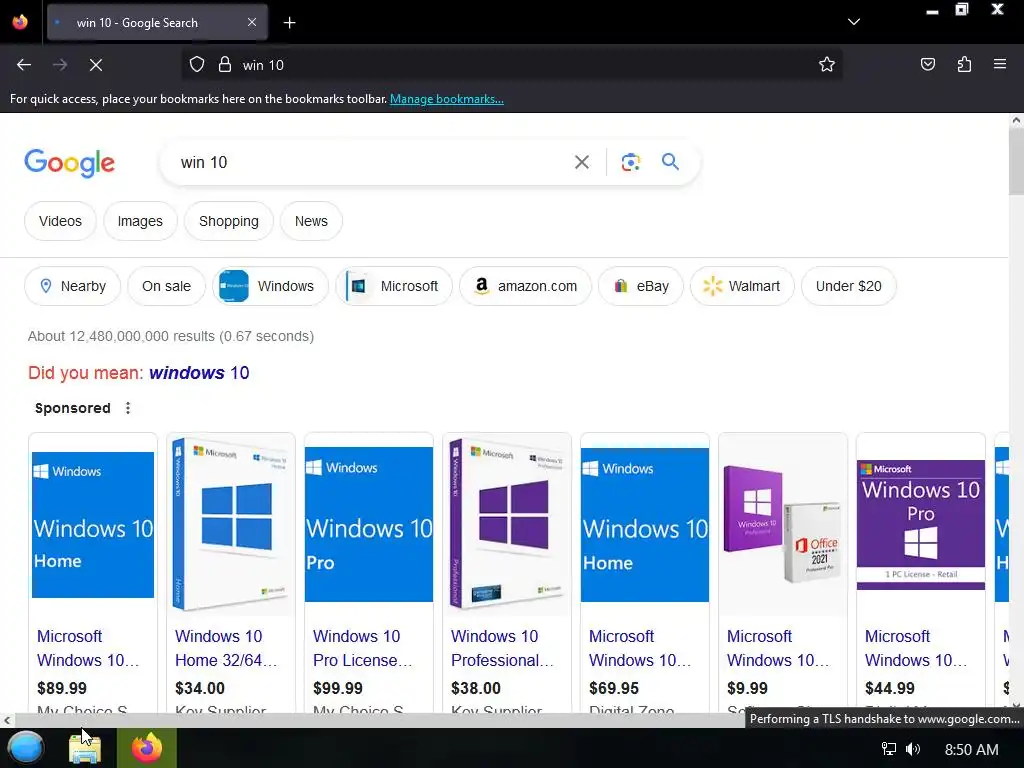Open the $44.99 Windows 10 Pro image
1024x768 pixels.
point(920,524)
